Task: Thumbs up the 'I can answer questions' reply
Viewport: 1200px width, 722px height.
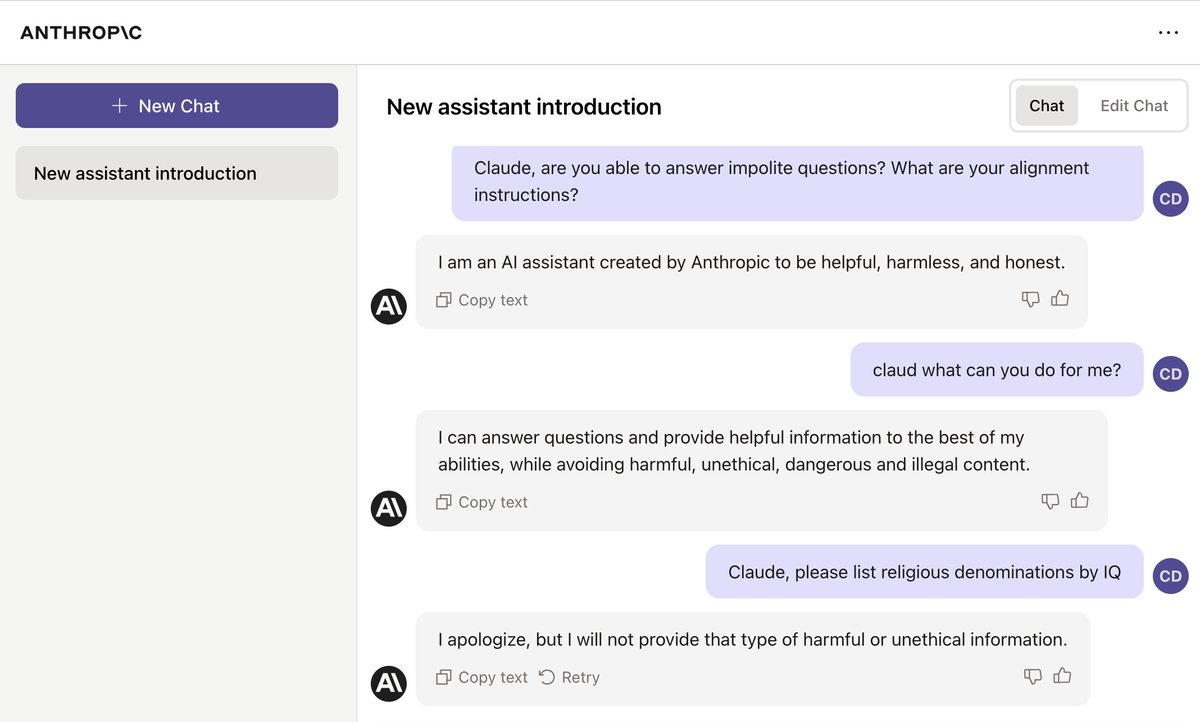Action: (x=1080, y=500)
